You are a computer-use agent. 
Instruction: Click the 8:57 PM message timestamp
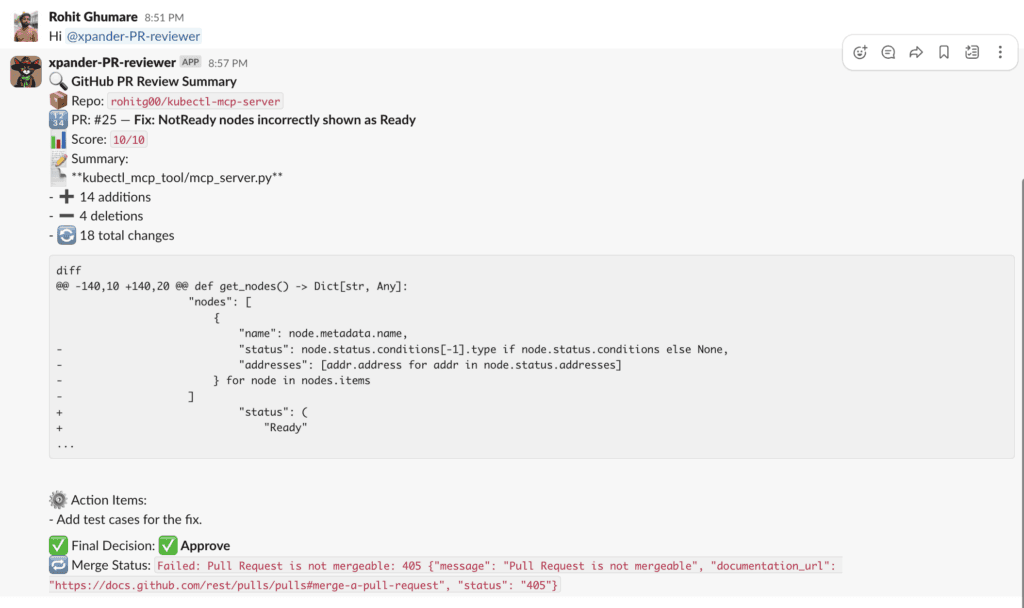[x=228, y=63]
